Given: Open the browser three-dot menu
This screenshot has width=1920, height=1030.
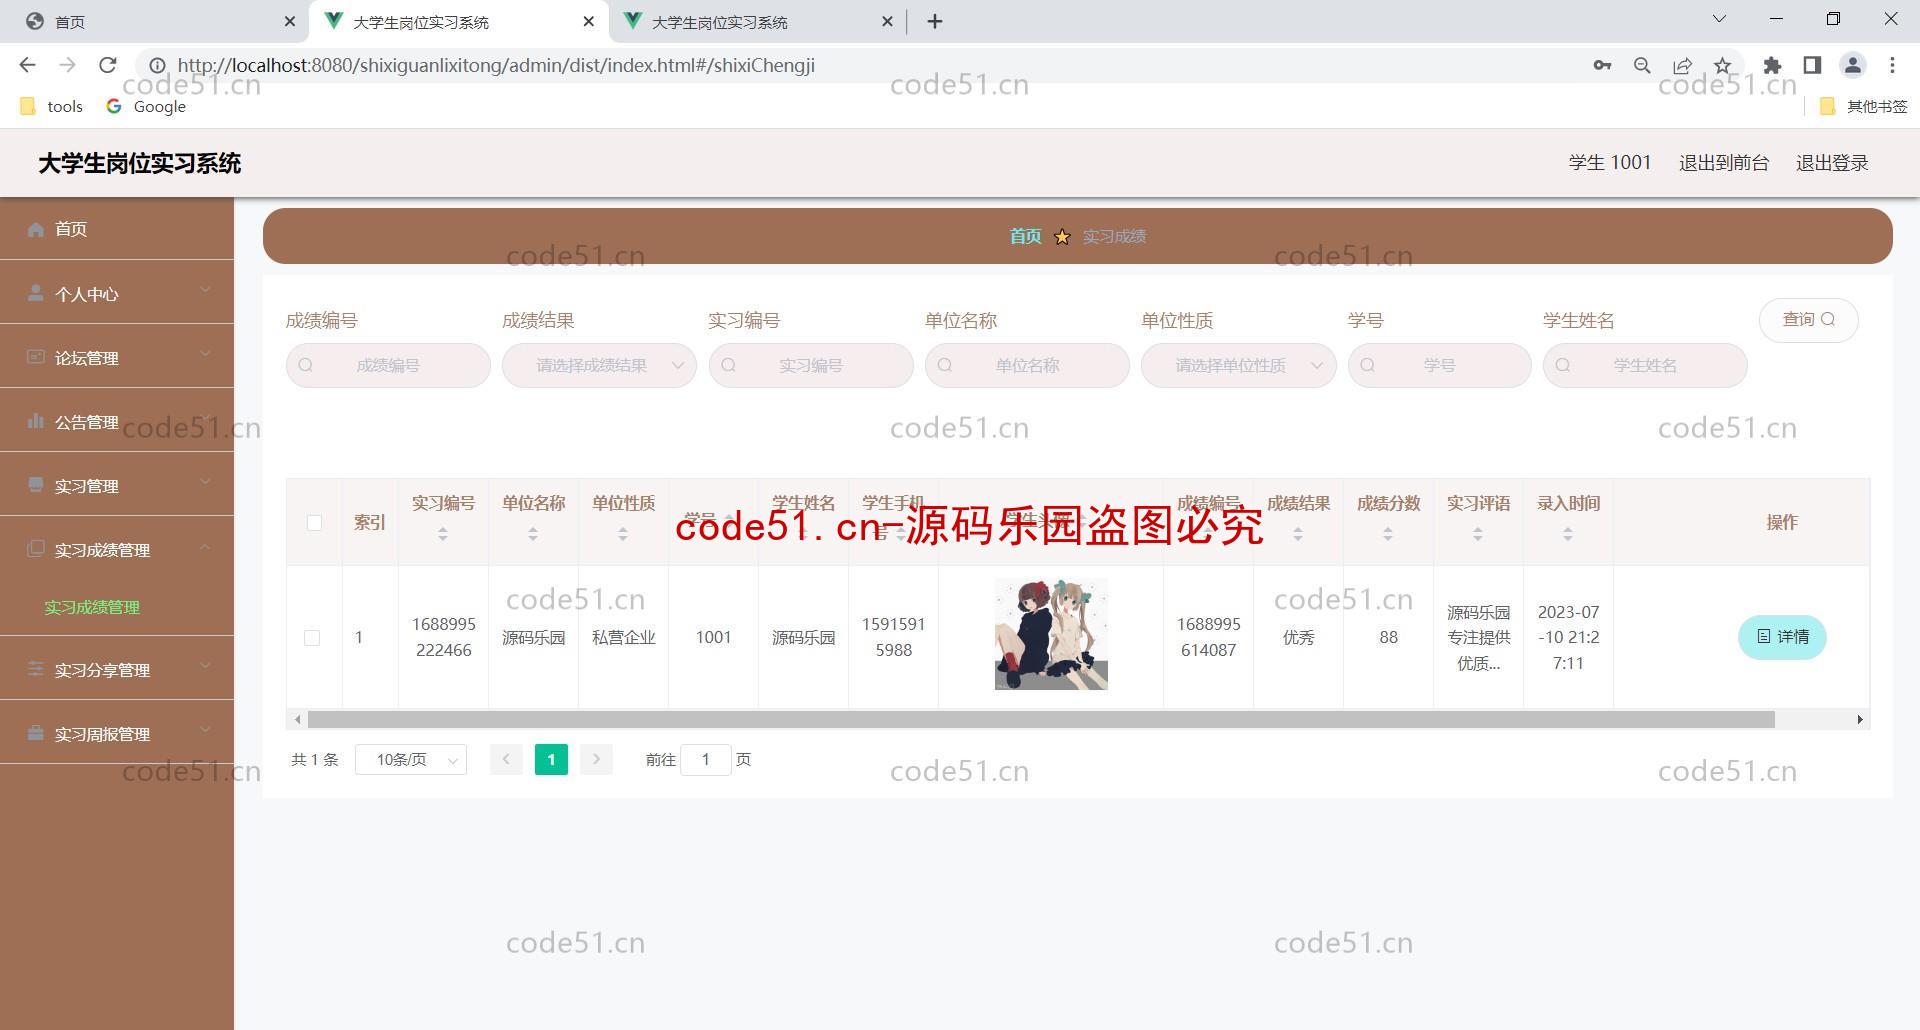Looking at the screenshot, I should click(1892, 65).
